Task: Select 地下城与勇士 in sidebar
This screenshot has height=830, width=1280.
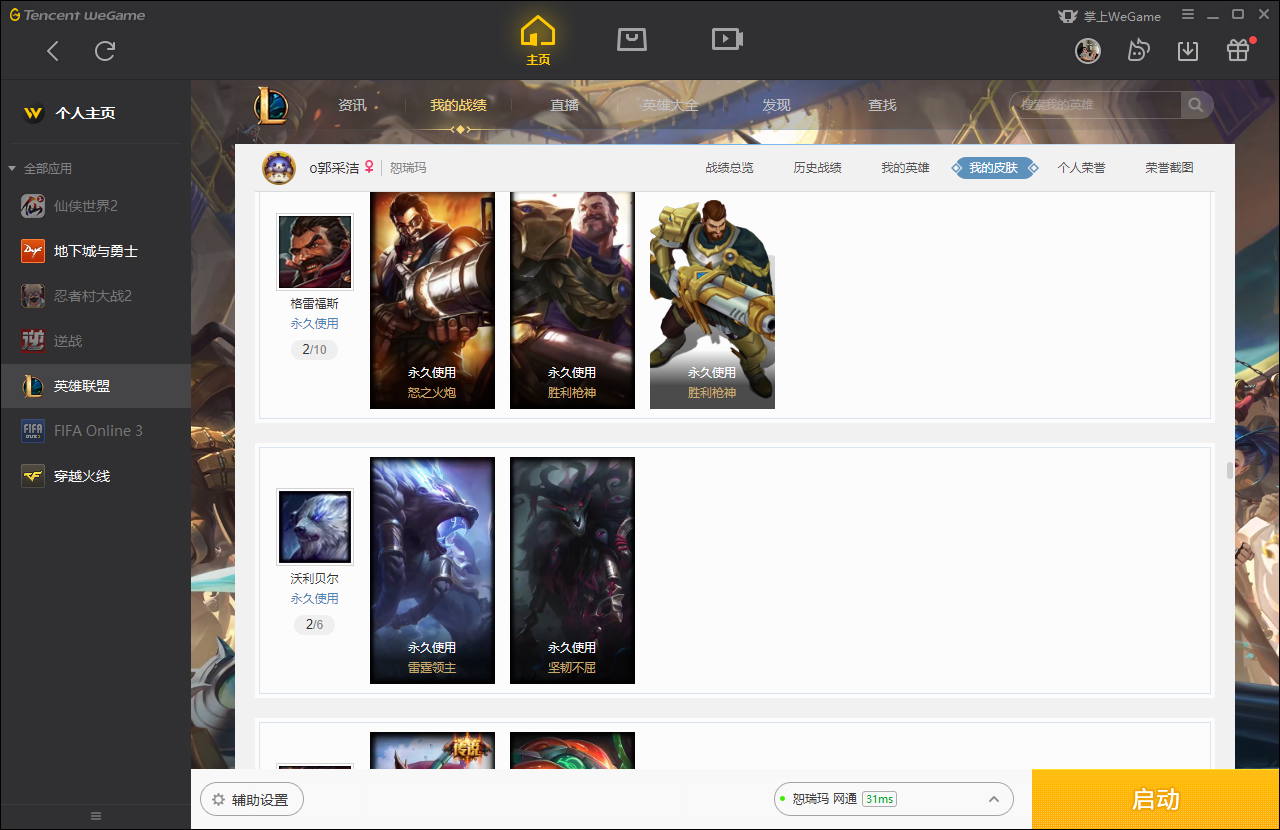Action: click(95, 251)
